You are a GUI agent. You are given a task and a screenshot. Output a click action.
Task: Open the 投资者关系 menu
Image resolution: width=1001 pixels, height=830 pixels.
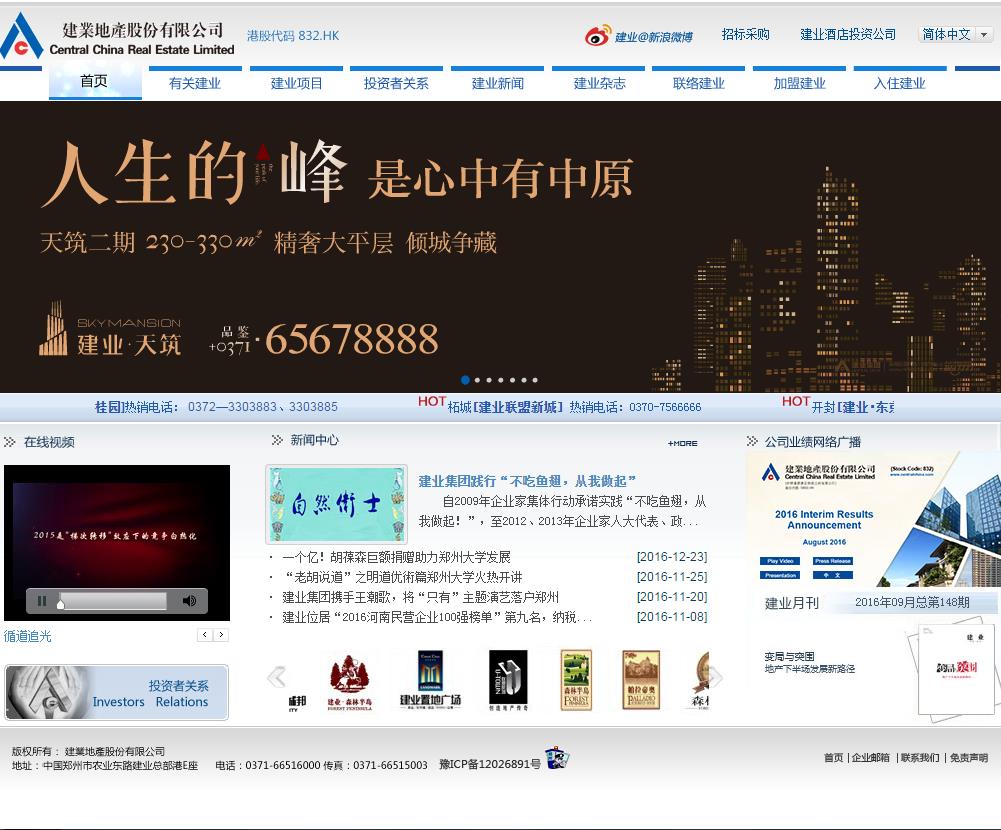[x=396, y=83]
